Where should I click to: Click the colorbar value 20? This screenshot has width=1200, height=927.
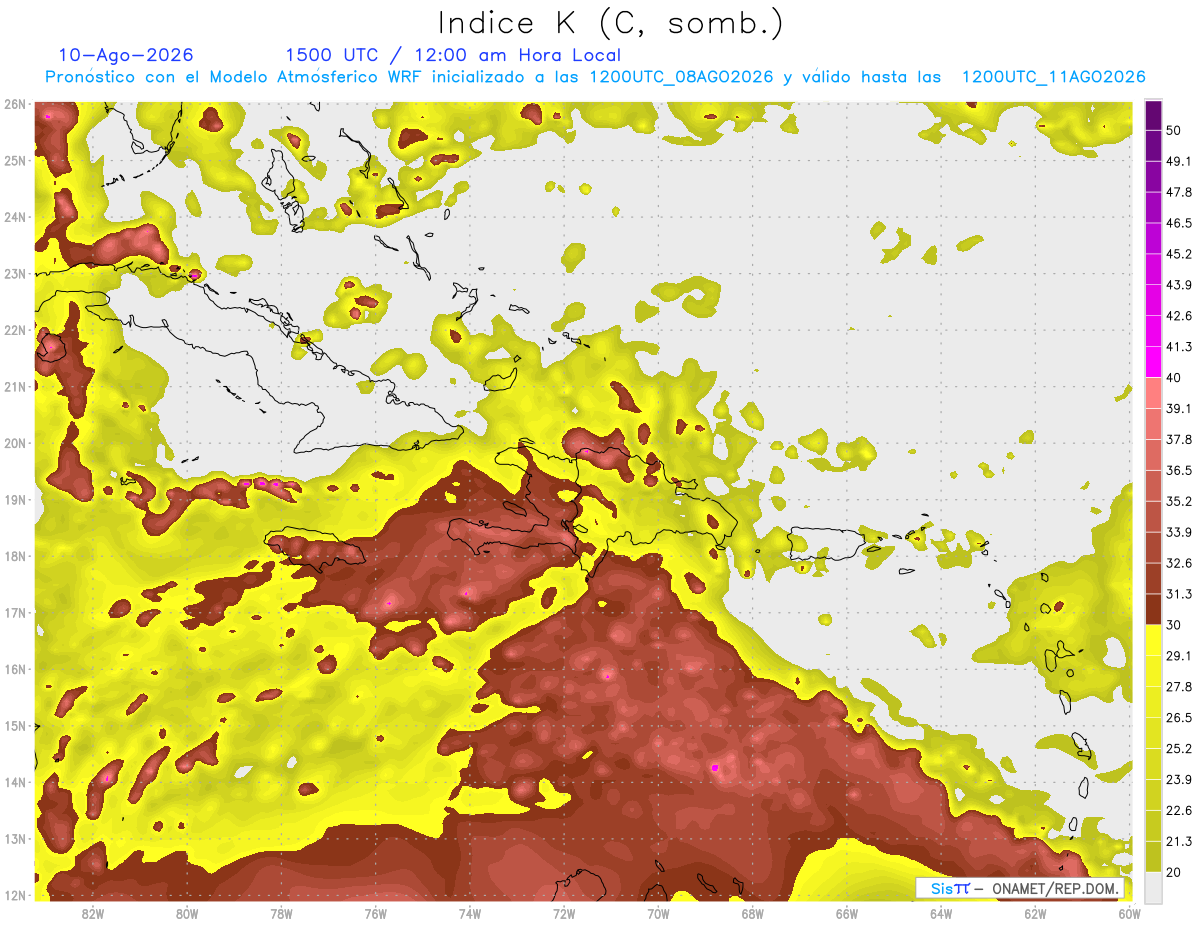(x=1173, y=872)
